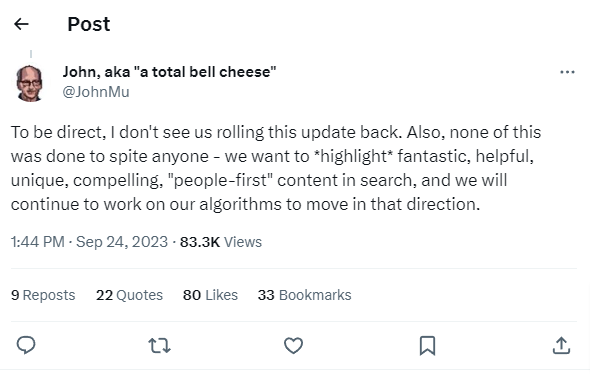Click the display name John, aka "a total bell cheese"

click(x=169, y=72)
